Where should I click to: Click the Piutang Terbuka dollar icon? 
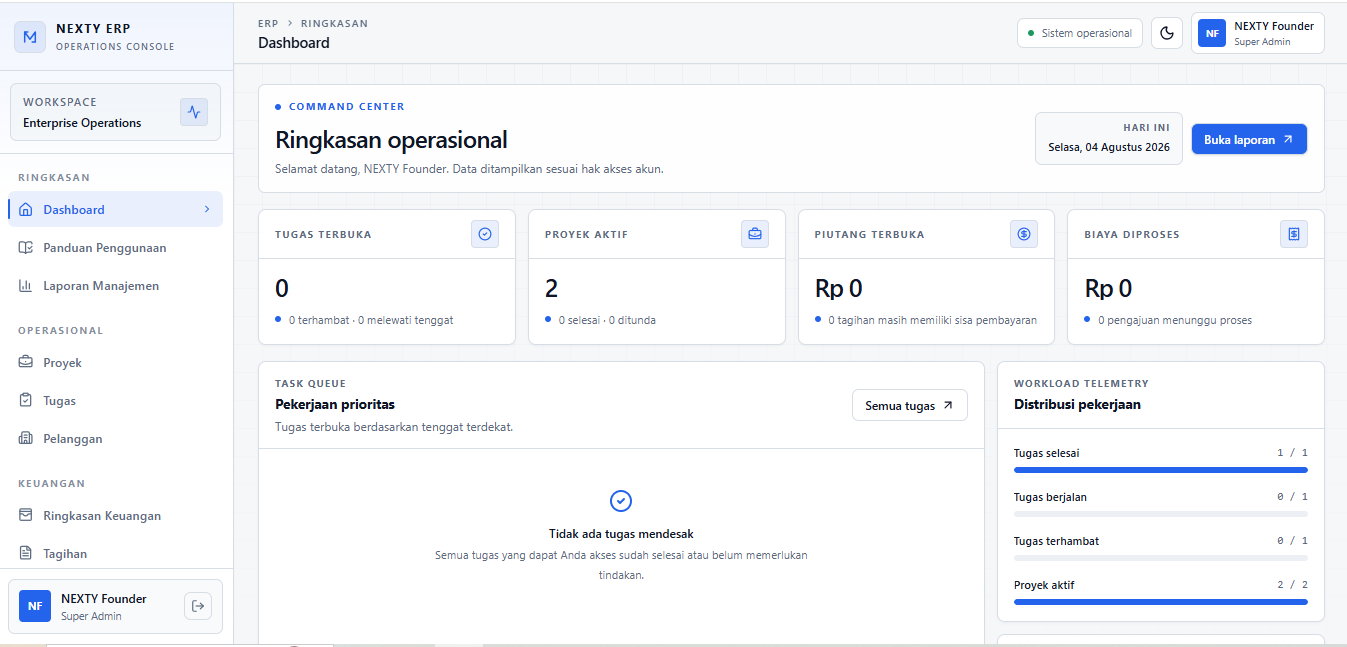coord(1024,234)
